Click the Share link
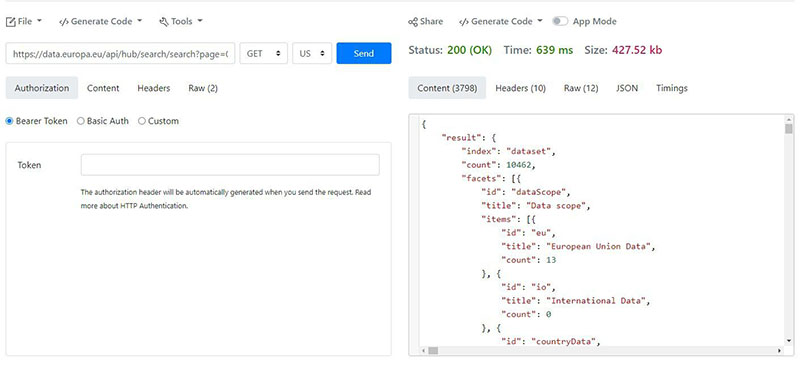Image resolution: width=800 pixels, height=368 pixels. (x=426, y=21)
